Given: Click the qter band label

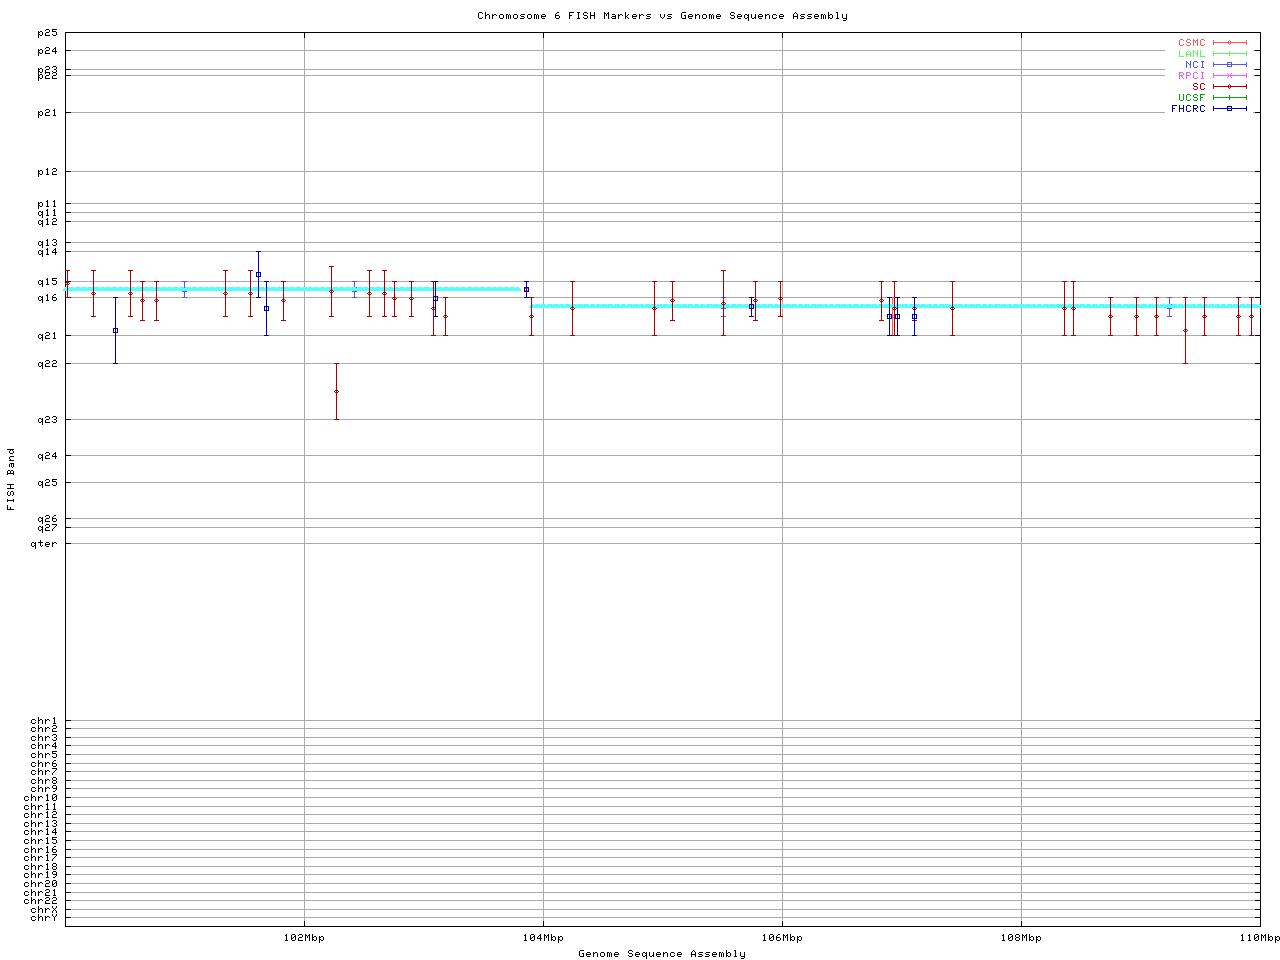Looking at the screenshot, I should click(x=44, y=544).
